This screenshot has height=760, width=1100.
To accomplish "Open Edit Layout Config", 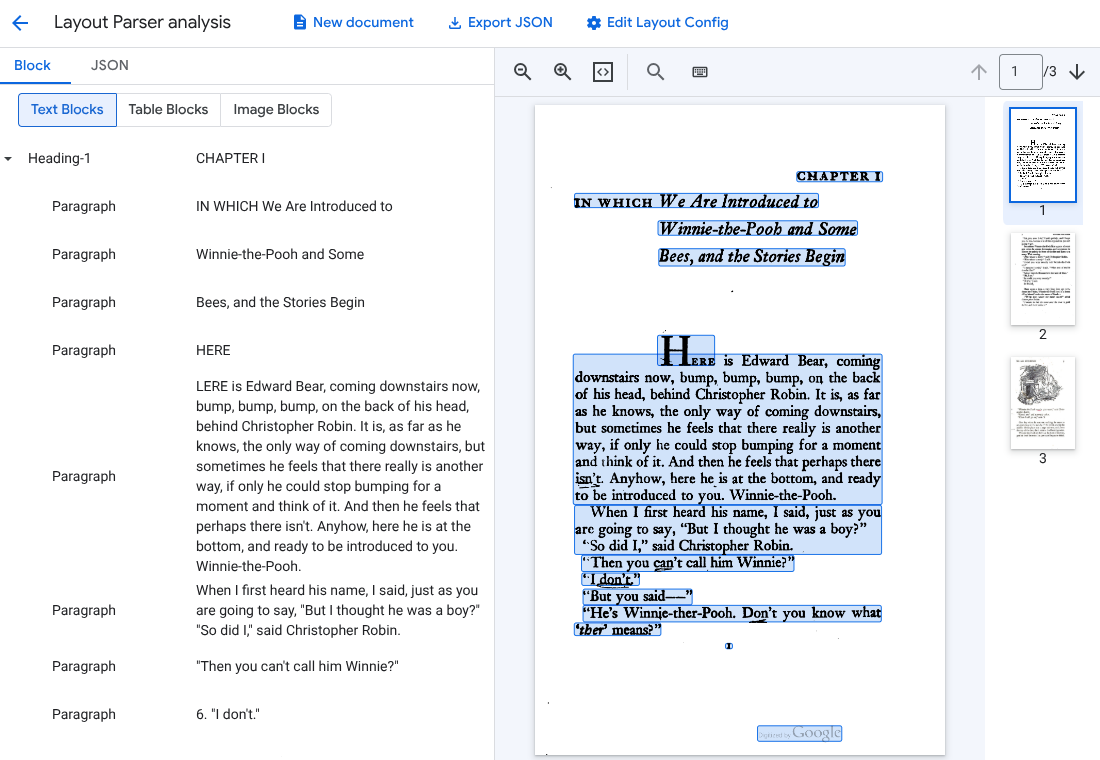I will (657, 23).
